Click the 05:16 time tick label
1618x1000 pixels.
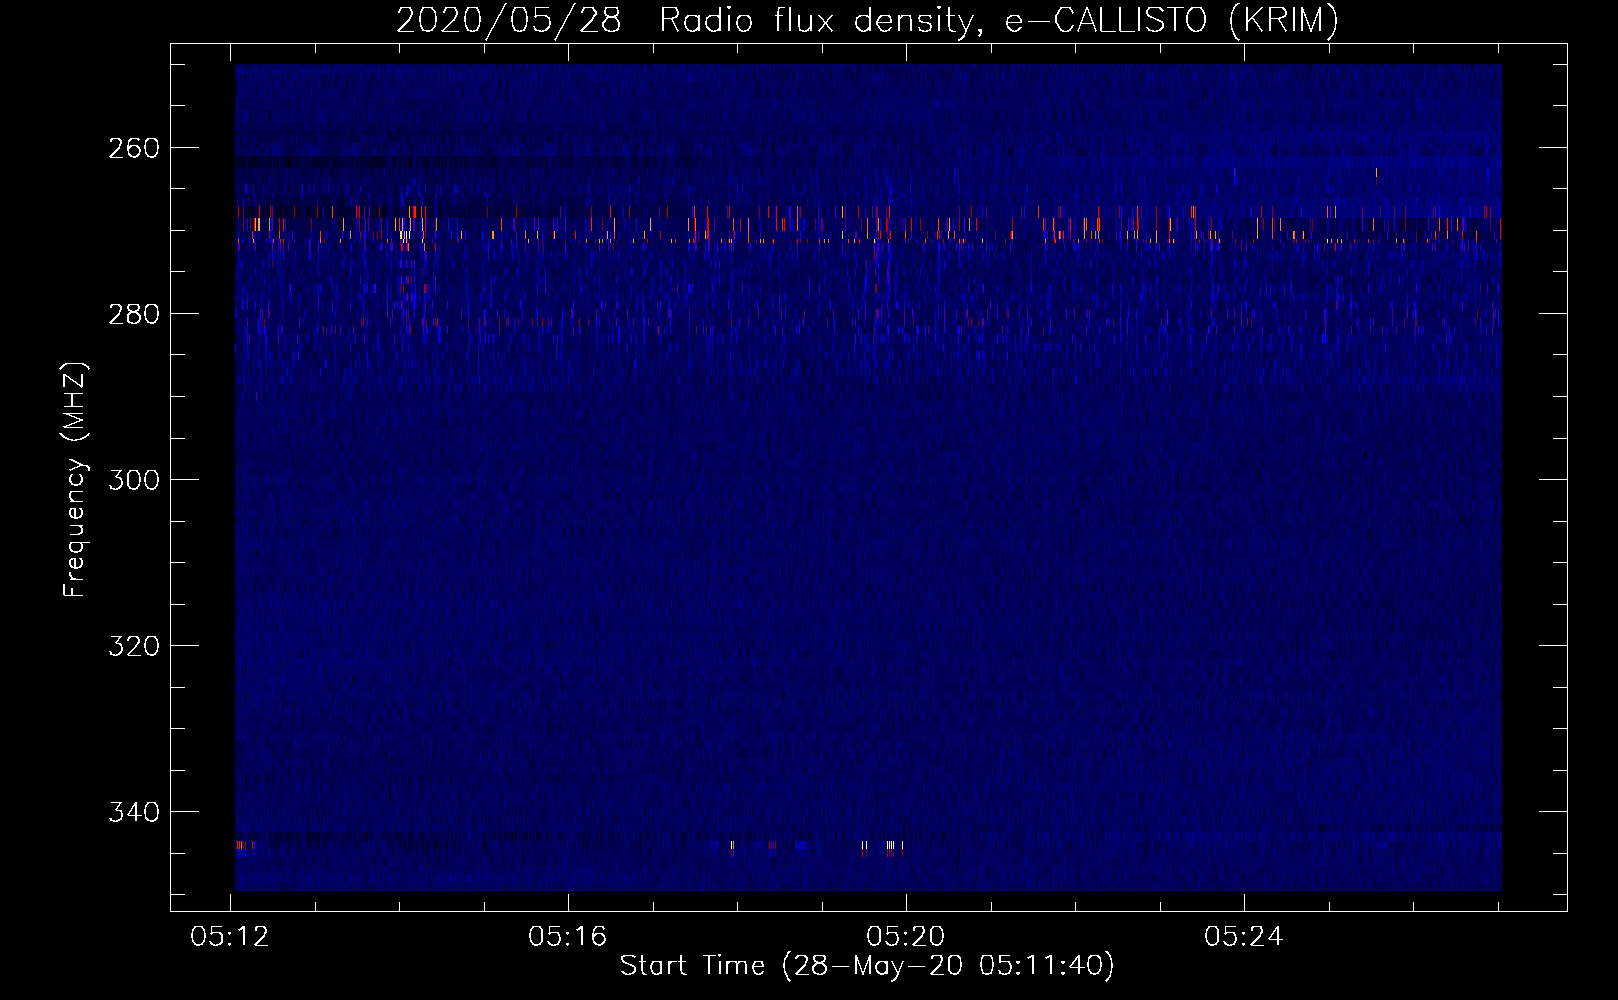pos(568,937)
